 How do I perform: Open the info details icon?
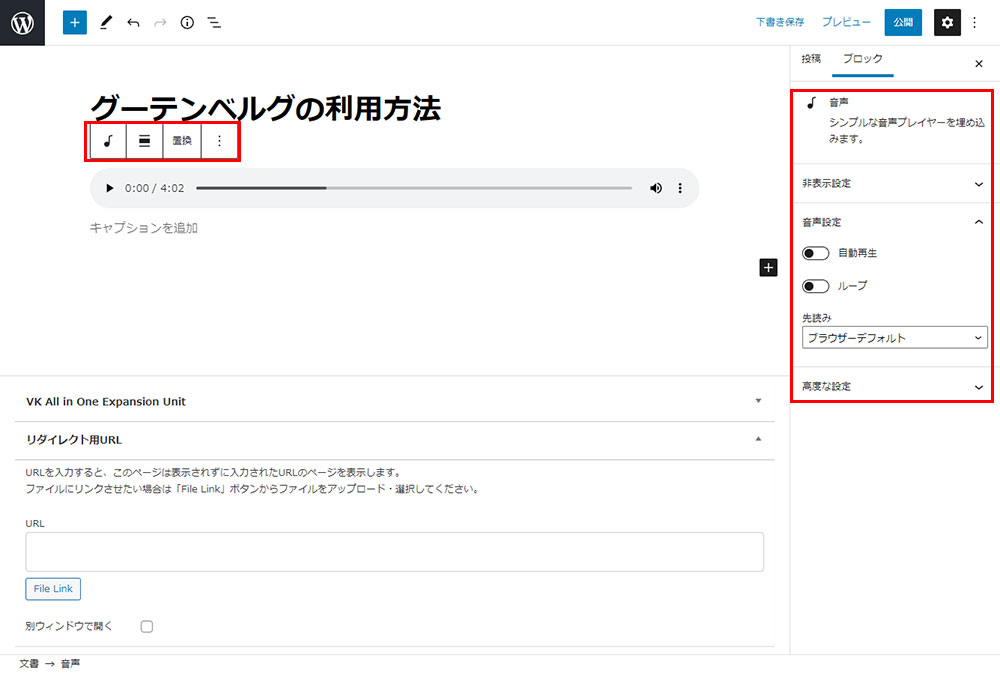pos(187,22)
